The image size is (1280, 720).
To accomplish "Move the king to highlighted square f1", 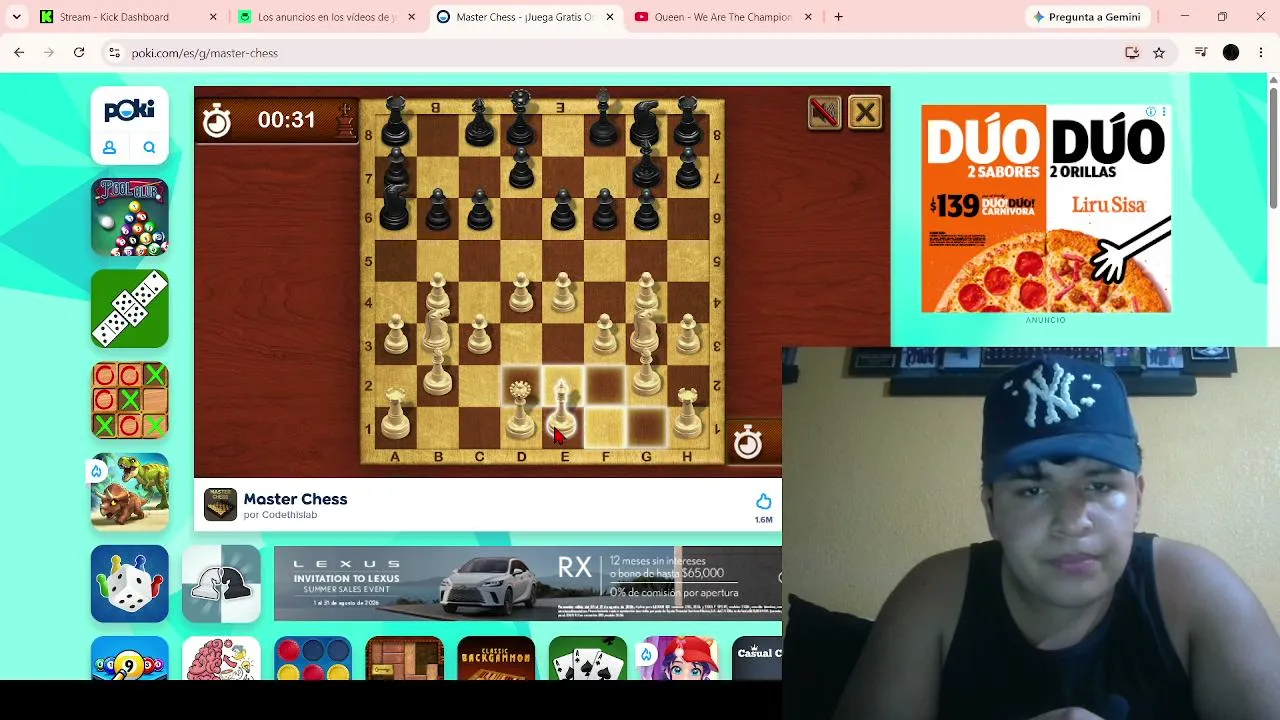I will pos(605,427).
